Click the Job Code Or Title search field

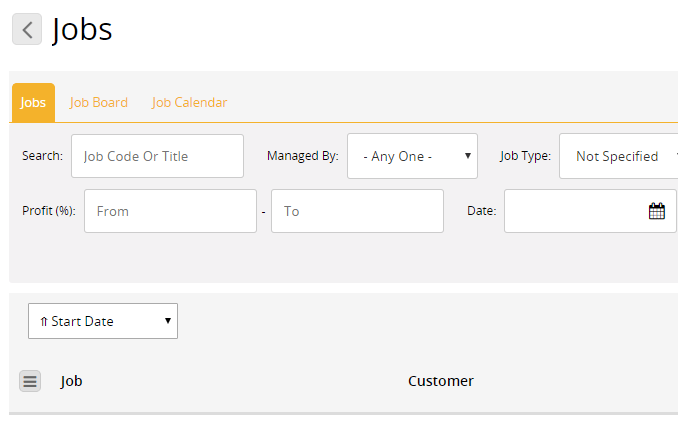click(x=157, y=156)
